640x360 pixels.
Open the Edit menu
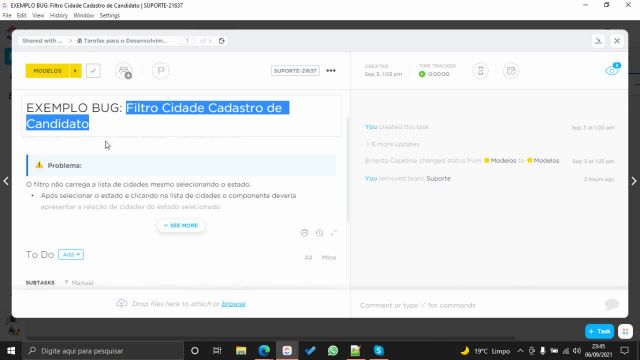[x=21, y=16]
